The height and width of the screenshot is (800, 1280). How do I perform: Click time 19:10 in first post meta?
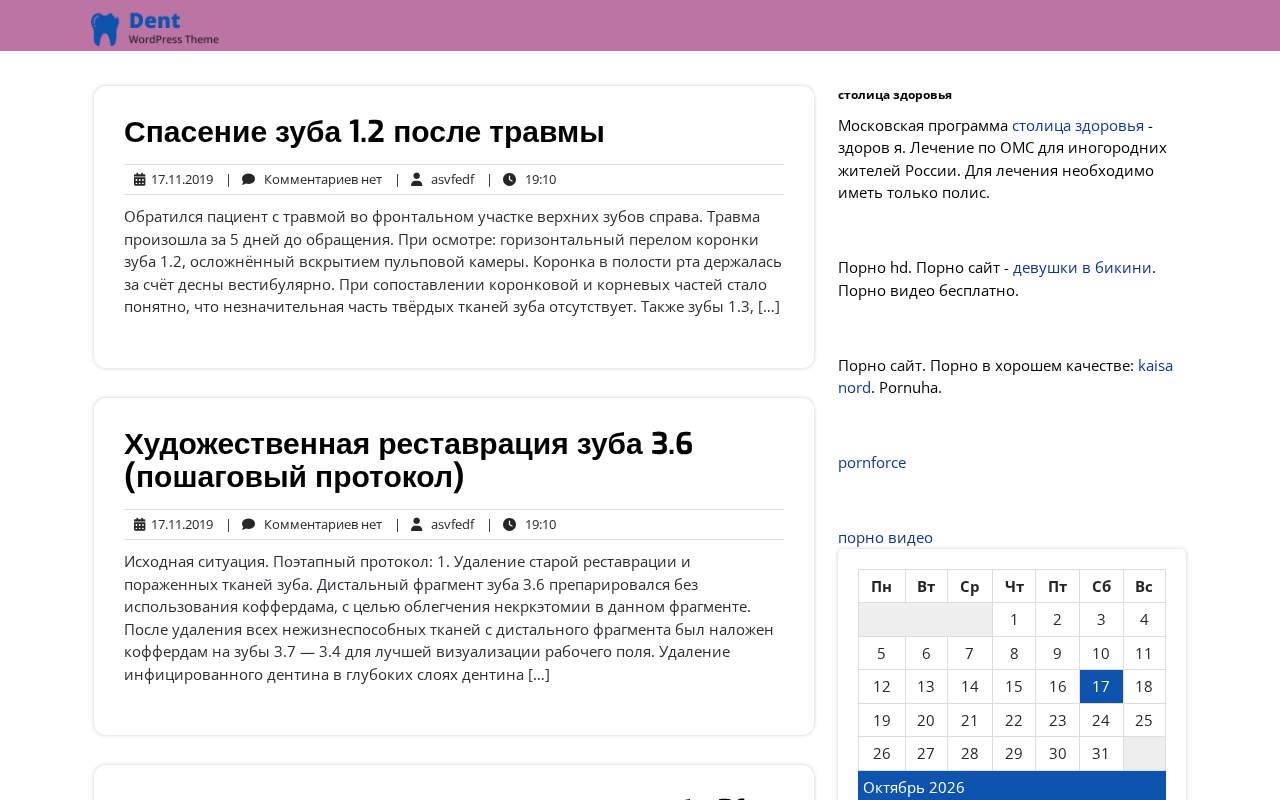click(x=540, y=180)
